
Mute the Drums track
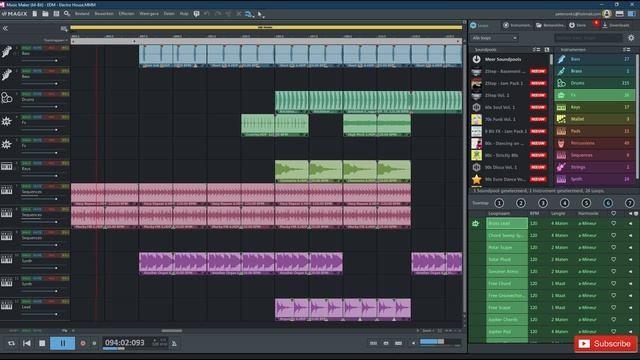(37, 94)
